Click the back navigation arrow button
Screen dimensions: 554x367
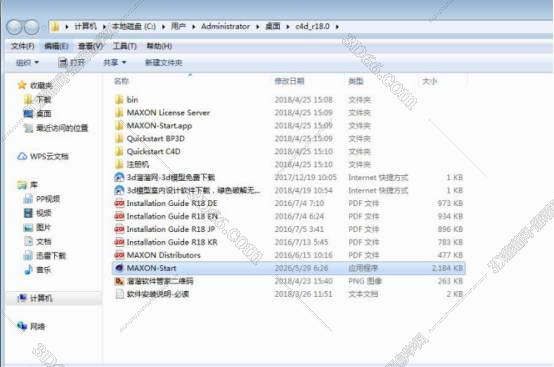(x=14, y=27)
